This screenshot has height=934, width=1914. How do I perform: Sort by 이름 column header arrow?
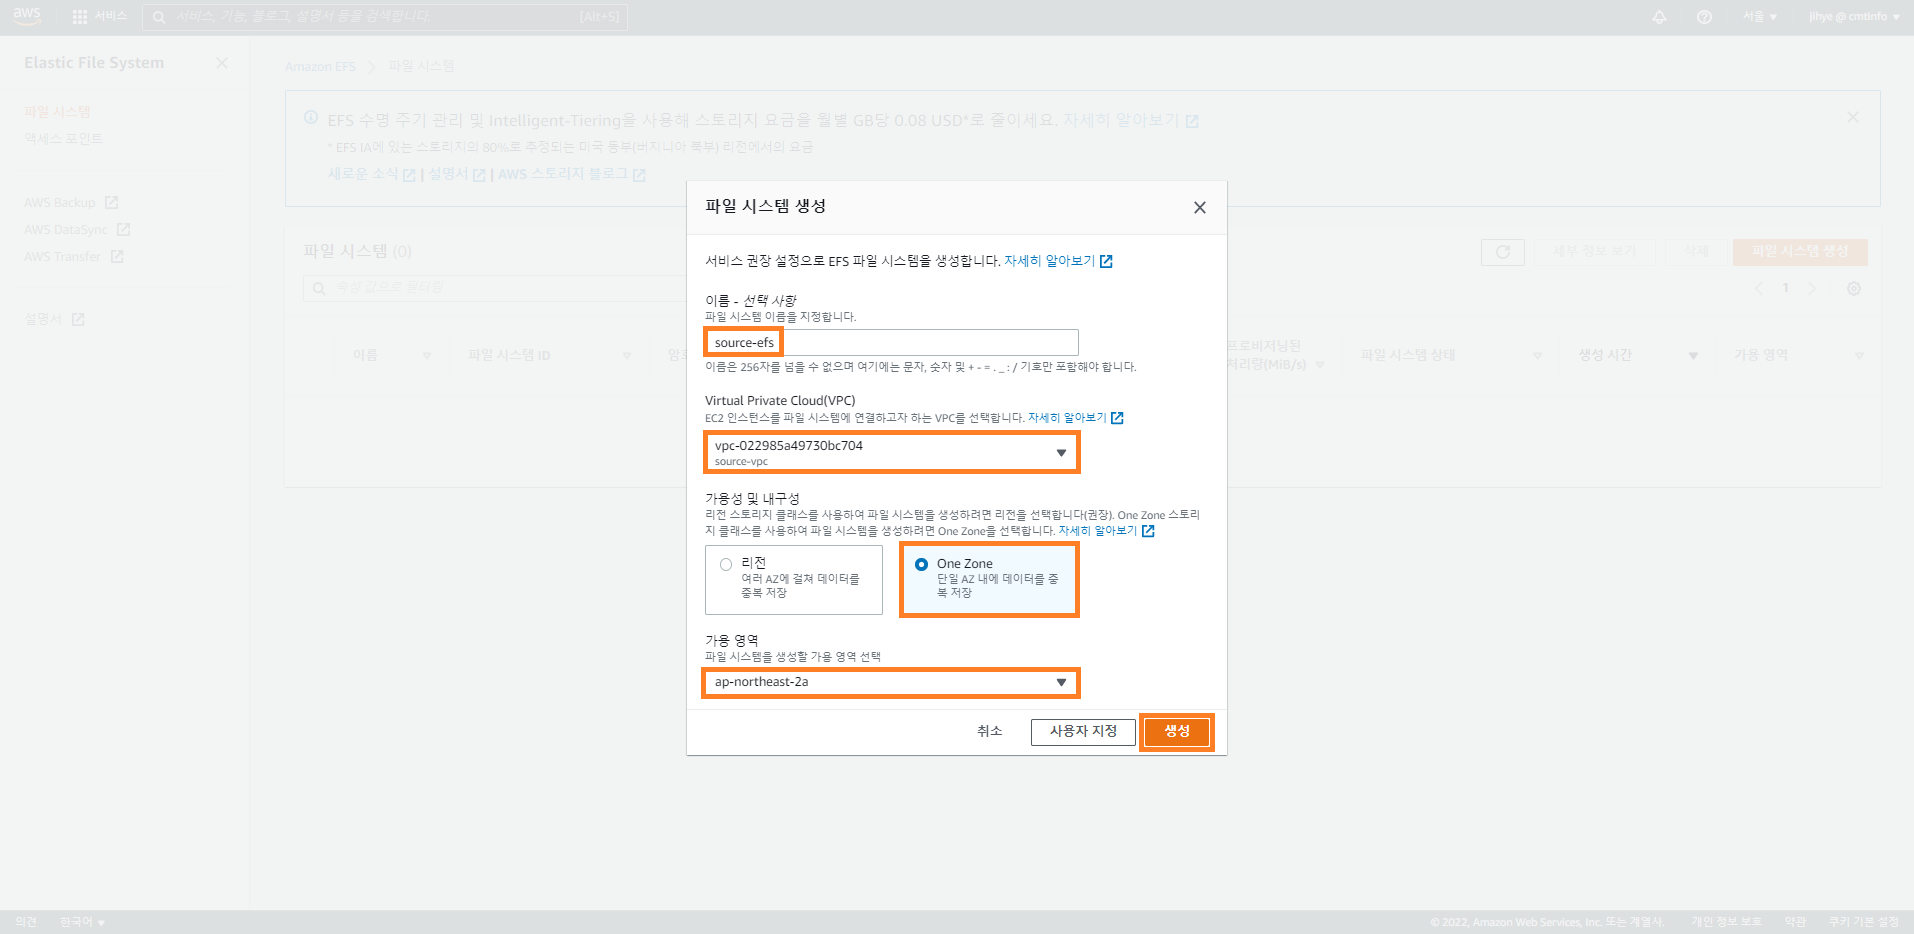(x=427, y=356)
